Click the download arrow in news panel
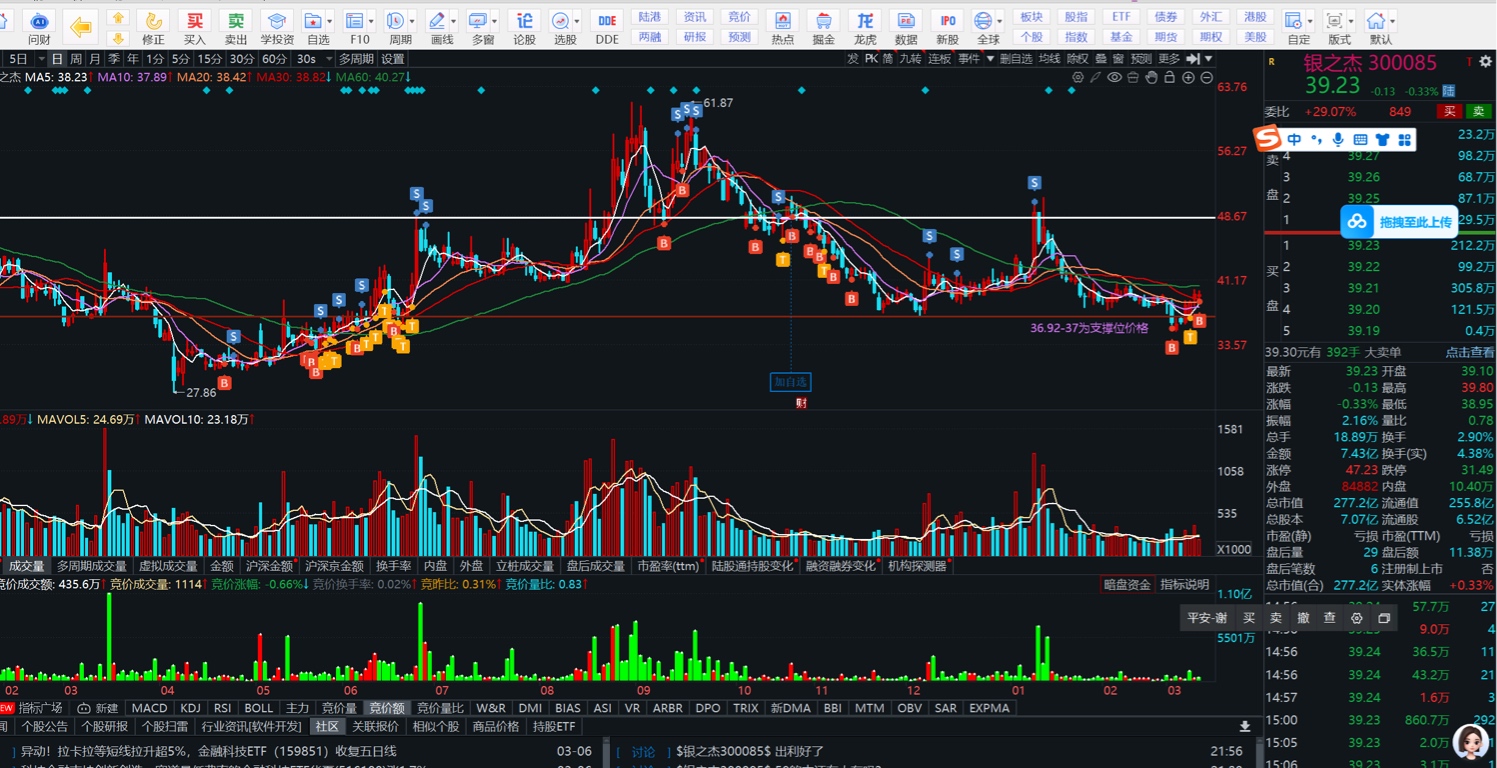Screen dimensions: 1497x768 point(1245,727)
